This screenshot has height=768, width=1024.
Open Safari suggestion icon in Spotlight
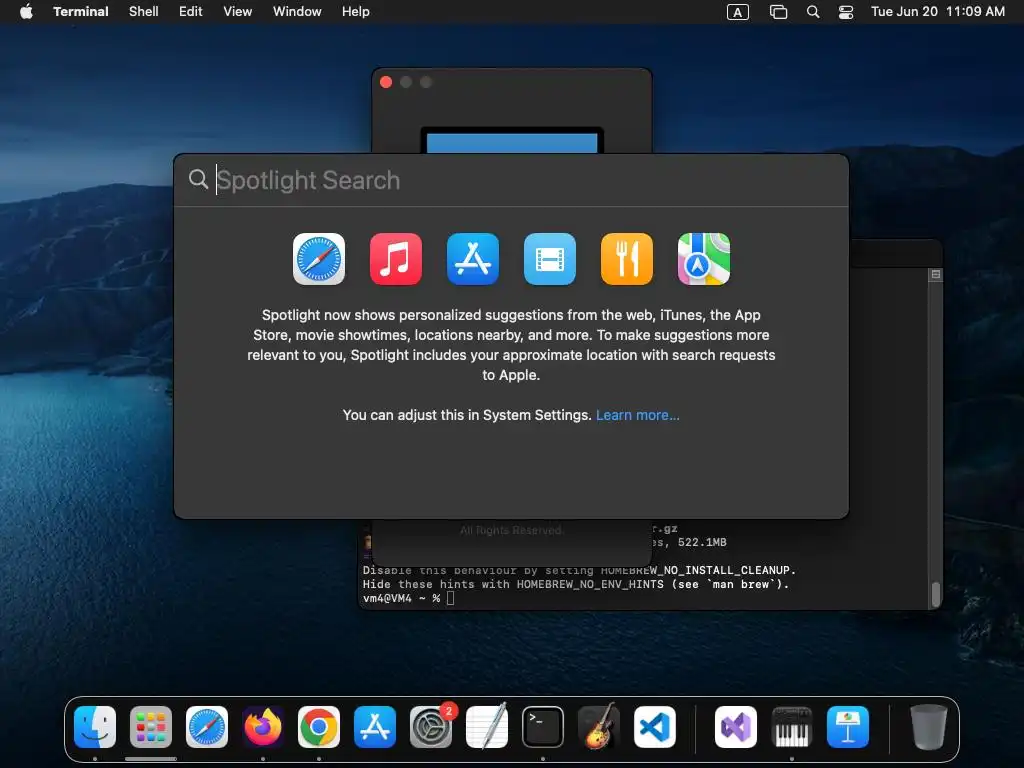point(319,259)
